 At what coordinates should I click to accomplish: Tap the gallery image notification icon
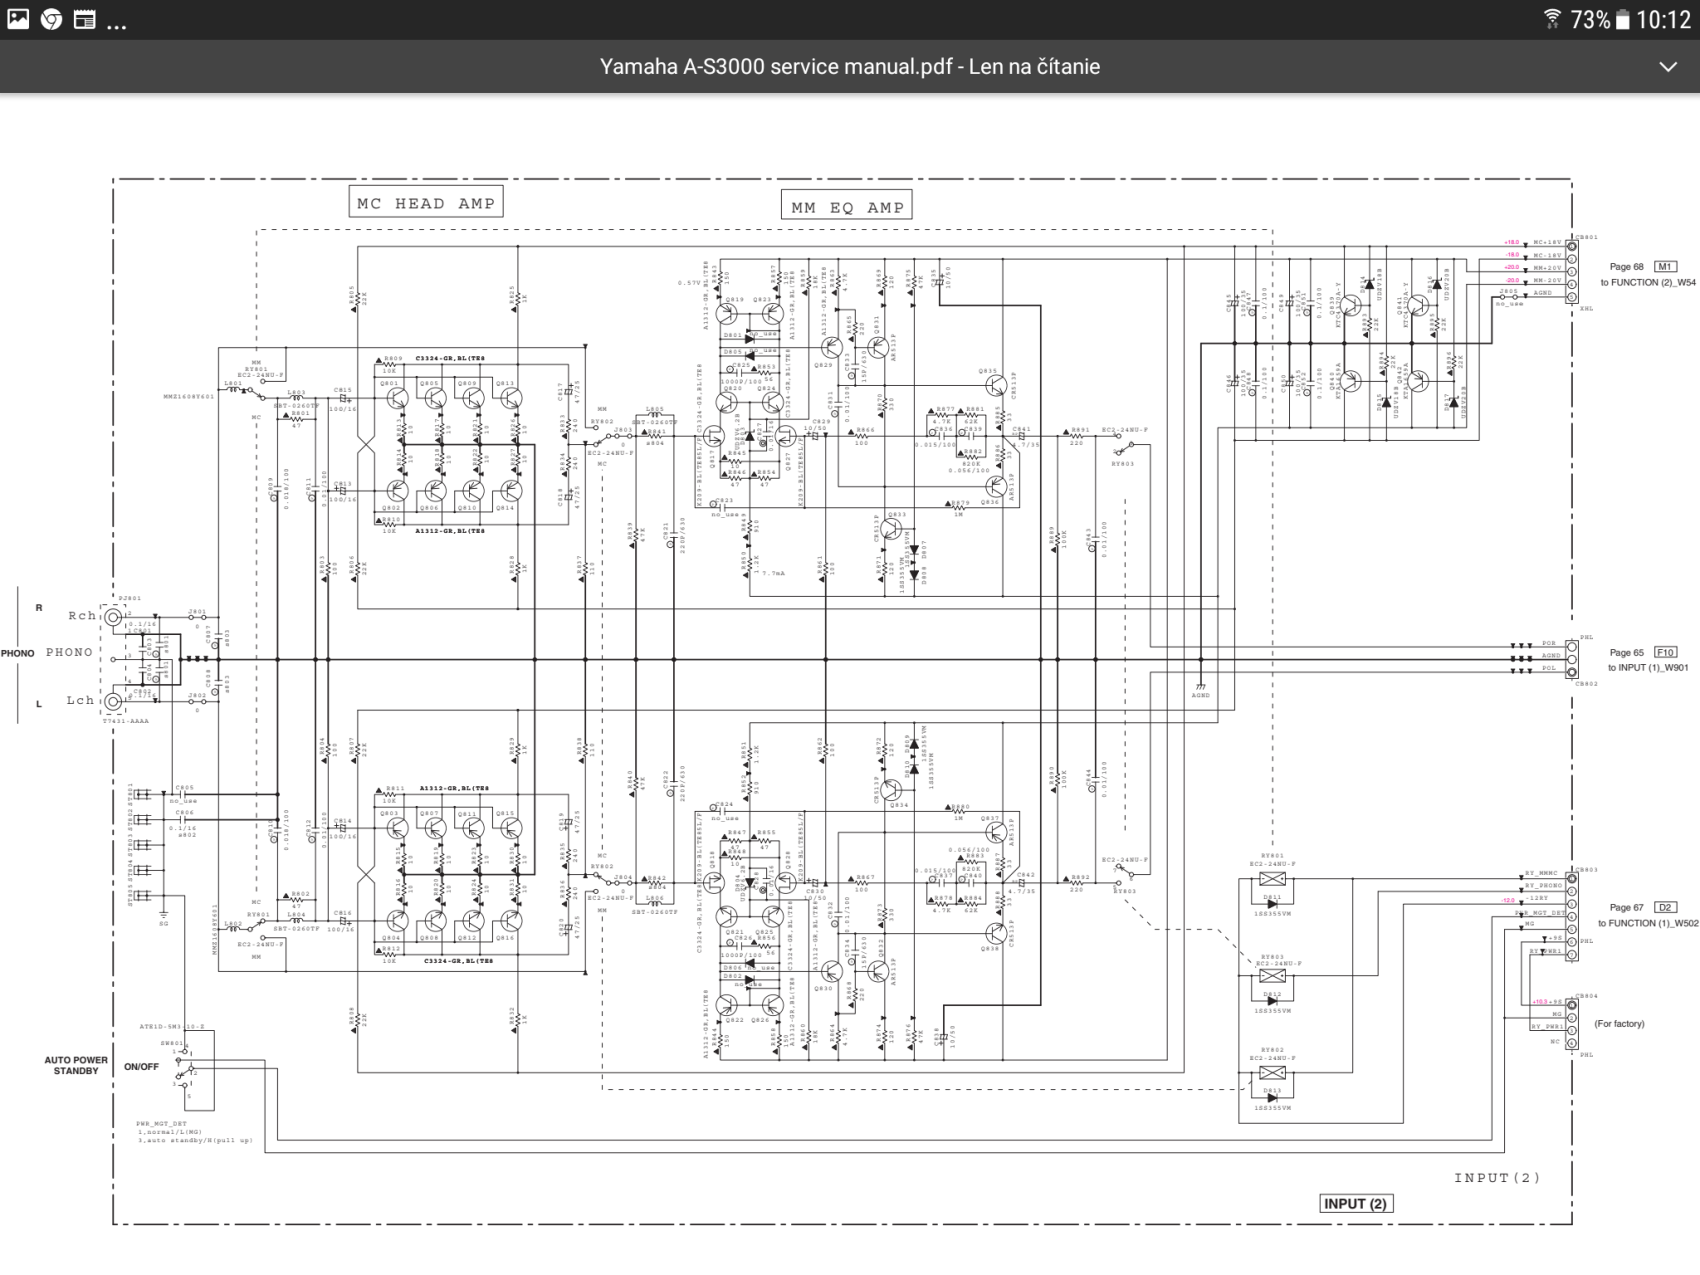[18, 19]
